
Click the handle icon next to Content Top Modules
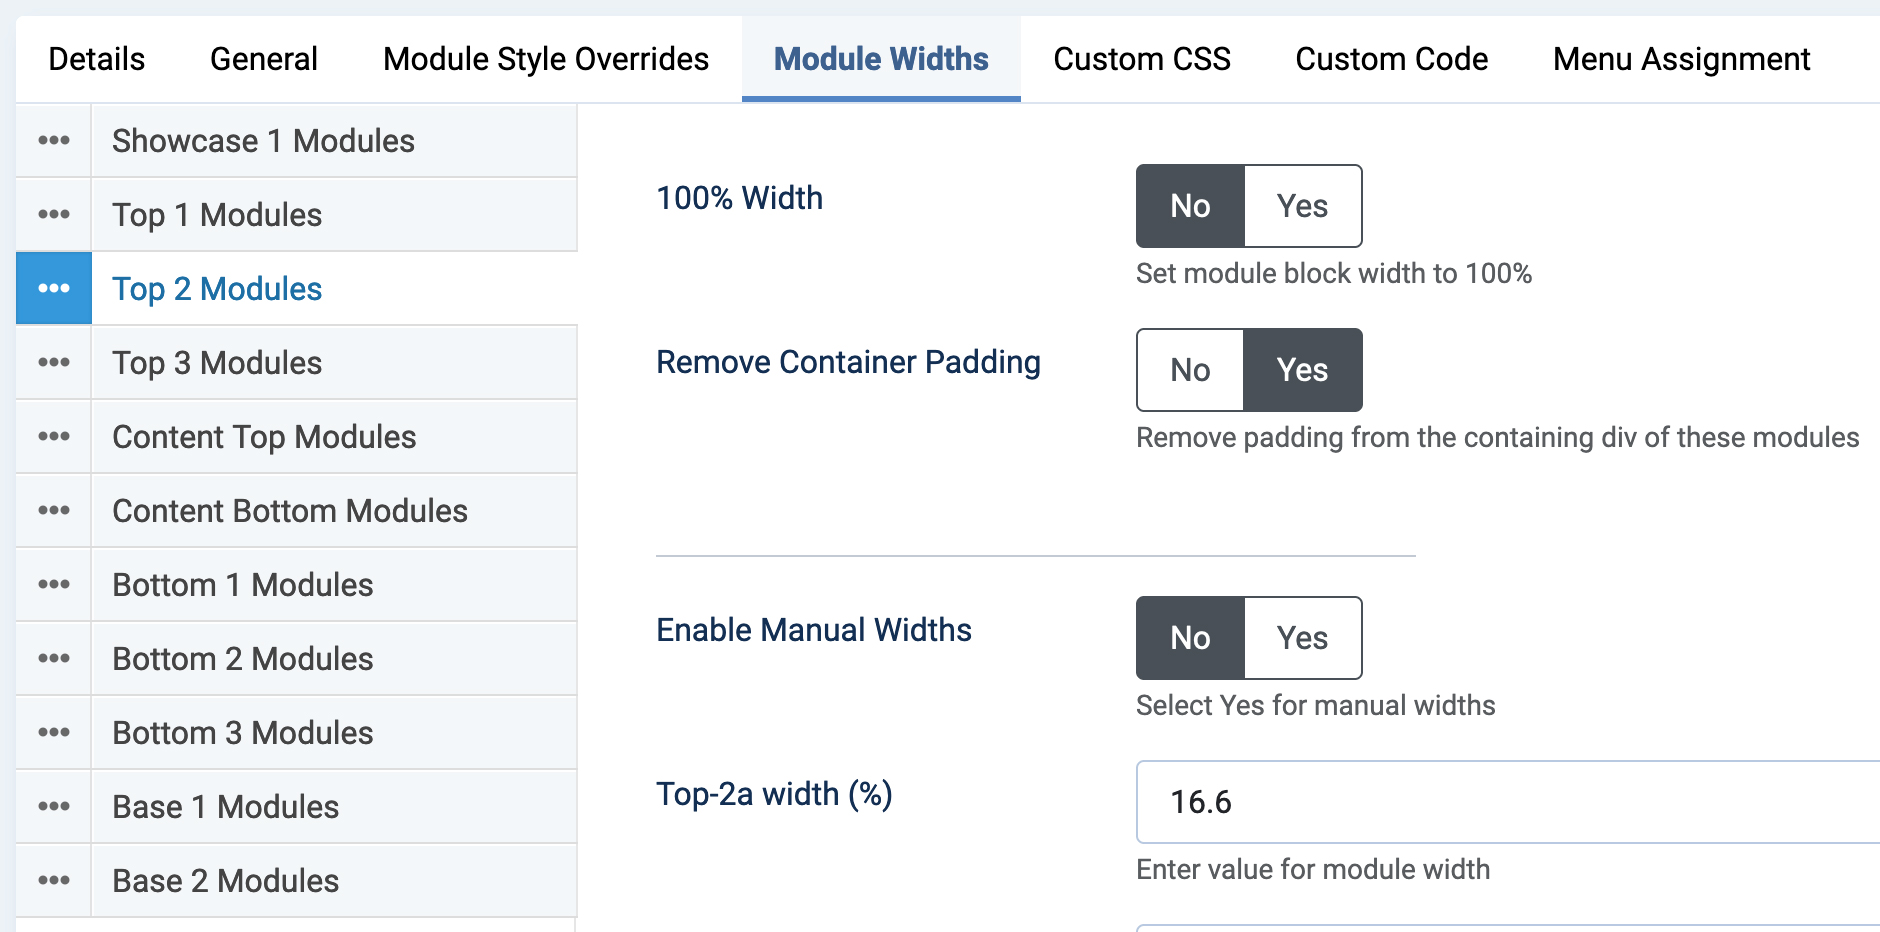pyautogui.click(x=53, y=436)
